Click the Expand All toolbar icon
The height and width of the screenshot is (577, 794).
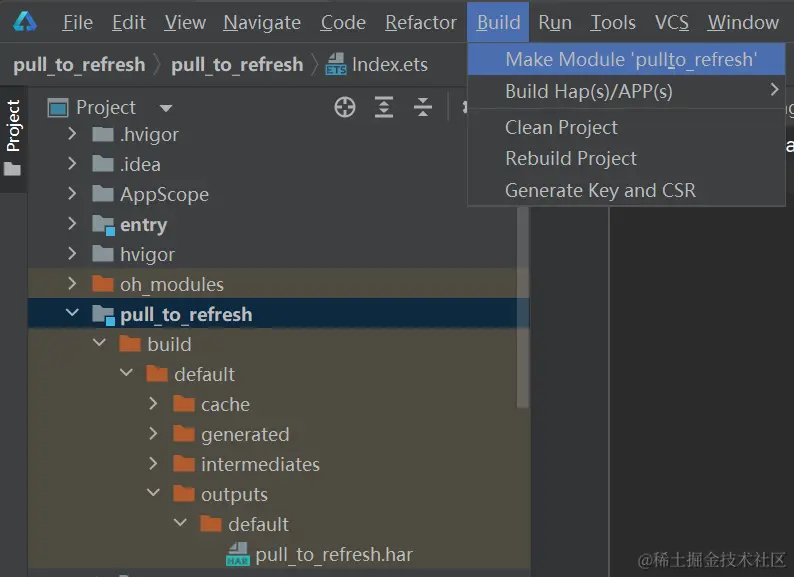pos(384,107)
